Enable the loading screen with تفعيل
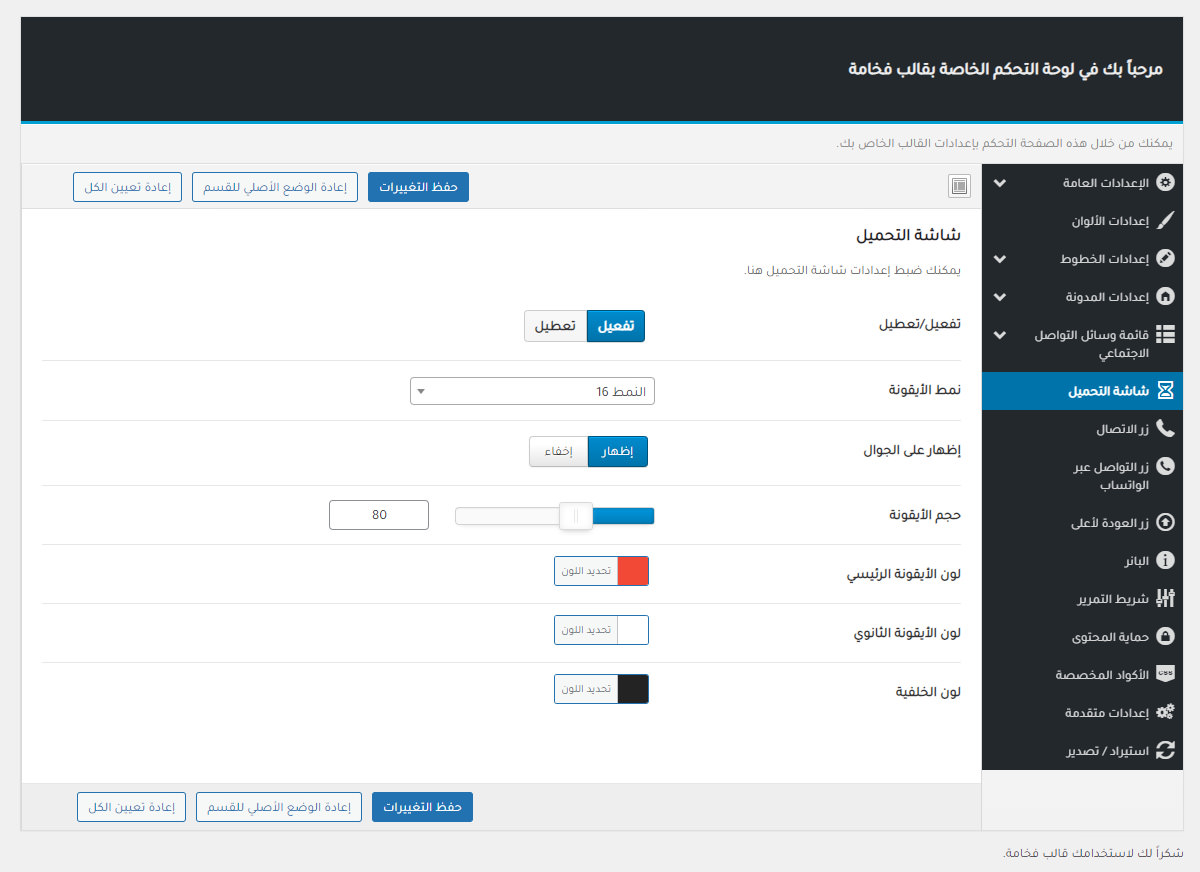 pos(615,326)
